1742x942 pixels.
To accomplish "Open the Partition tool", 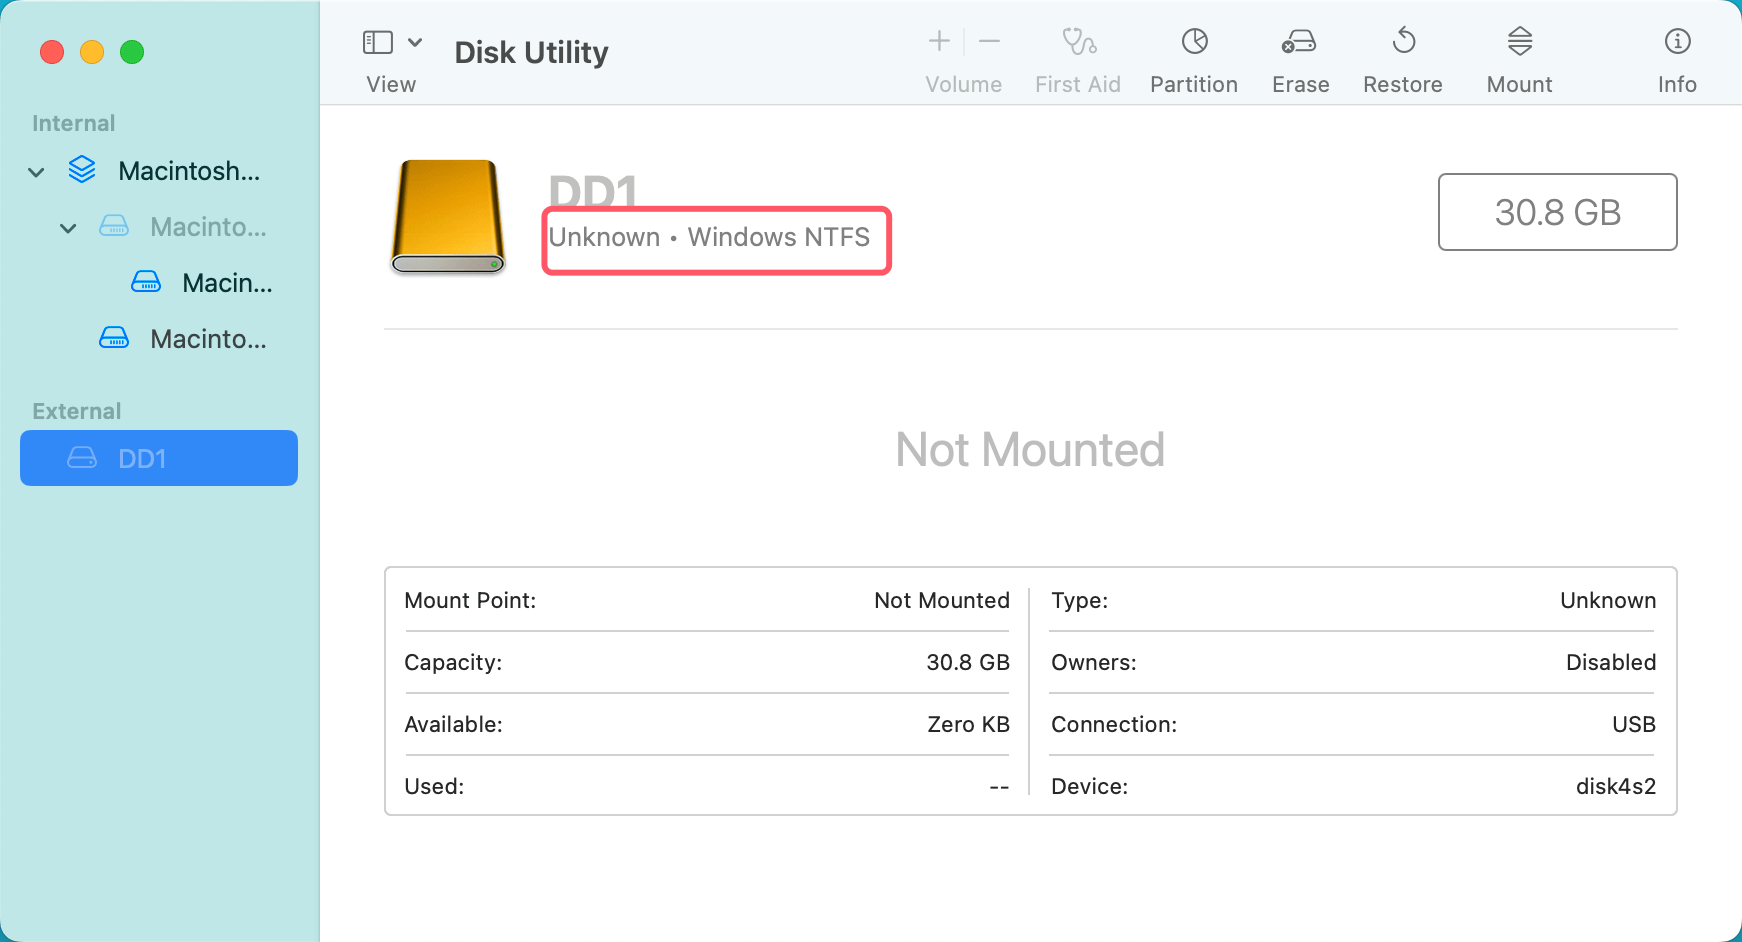I will 1193,55.
